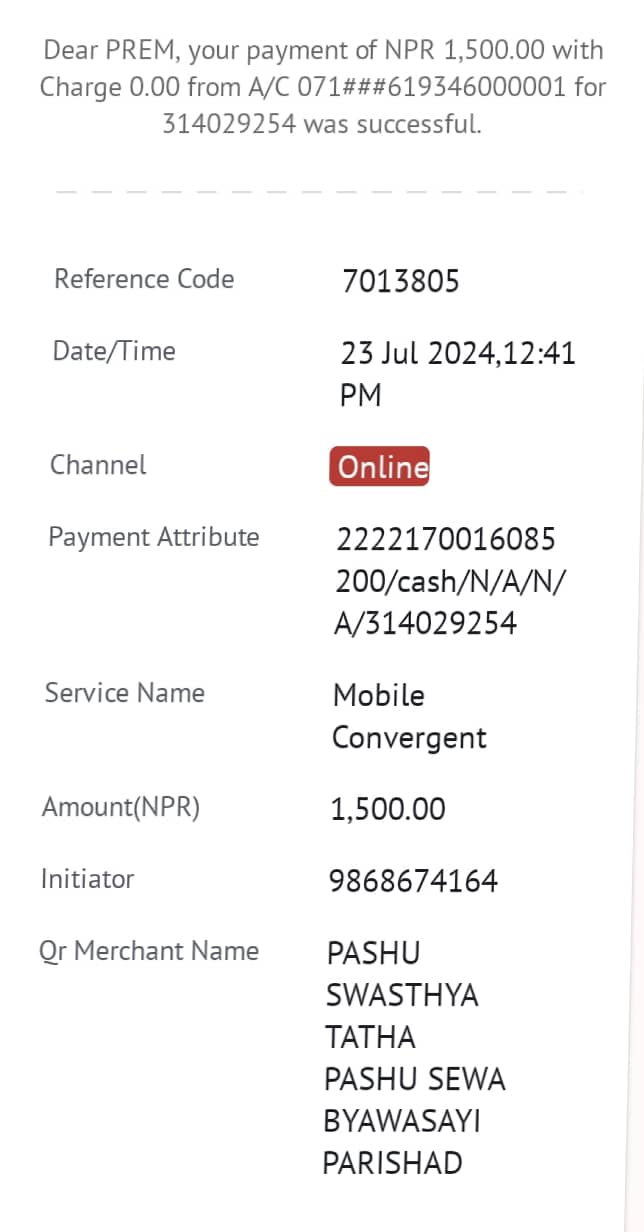
Task: Select the 1,500.00 amount value
Action: point(388,809)
